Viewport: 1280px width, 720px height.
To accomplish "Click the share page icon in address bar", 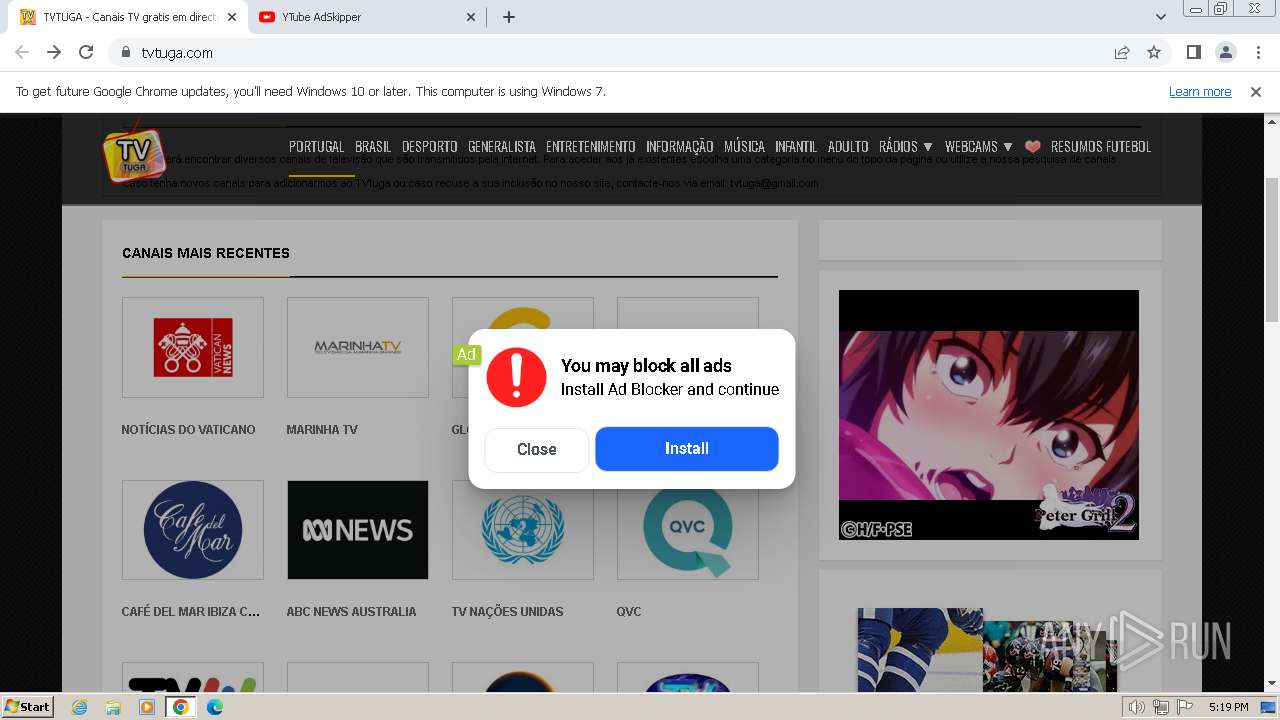I will point(1122,52).
